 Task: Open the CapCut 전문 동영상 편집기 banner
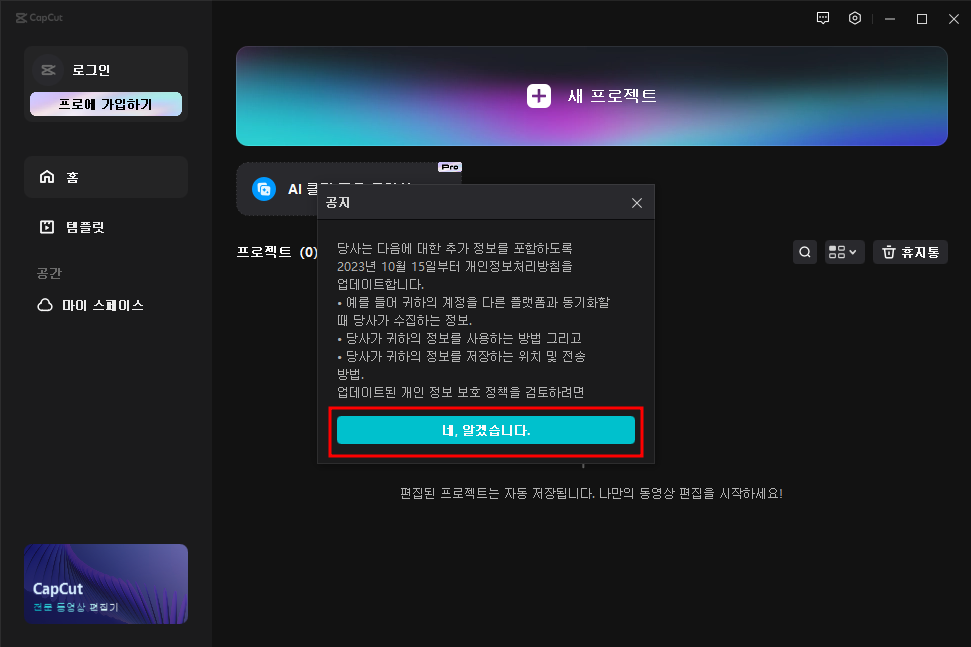click(x=105, y=584)
